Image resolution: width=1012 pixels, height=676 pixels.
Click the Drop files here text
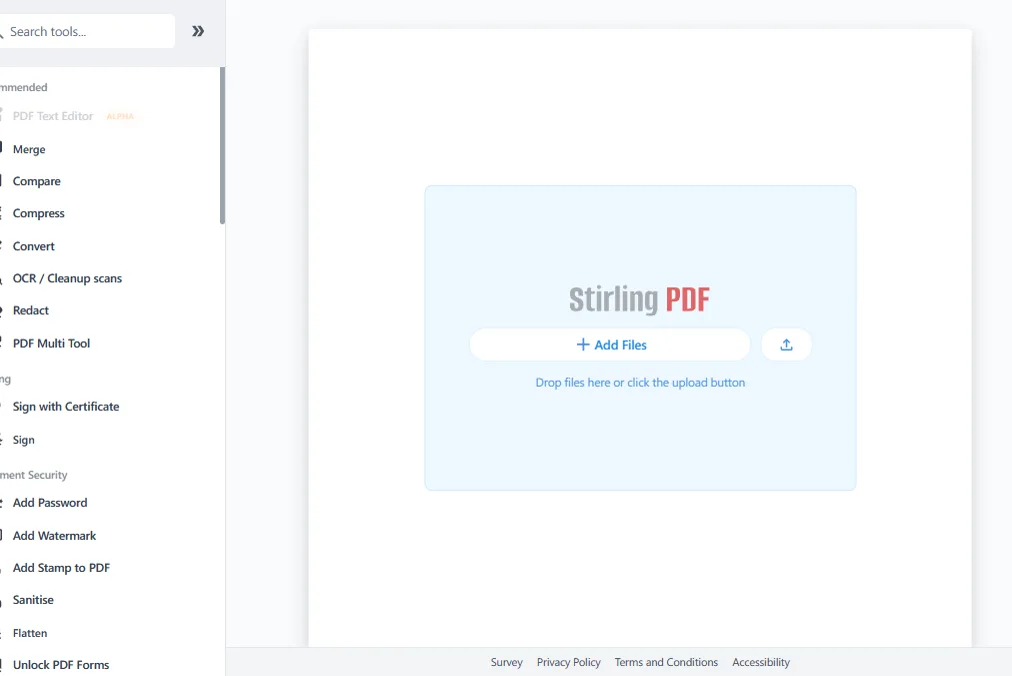[640, 383]
